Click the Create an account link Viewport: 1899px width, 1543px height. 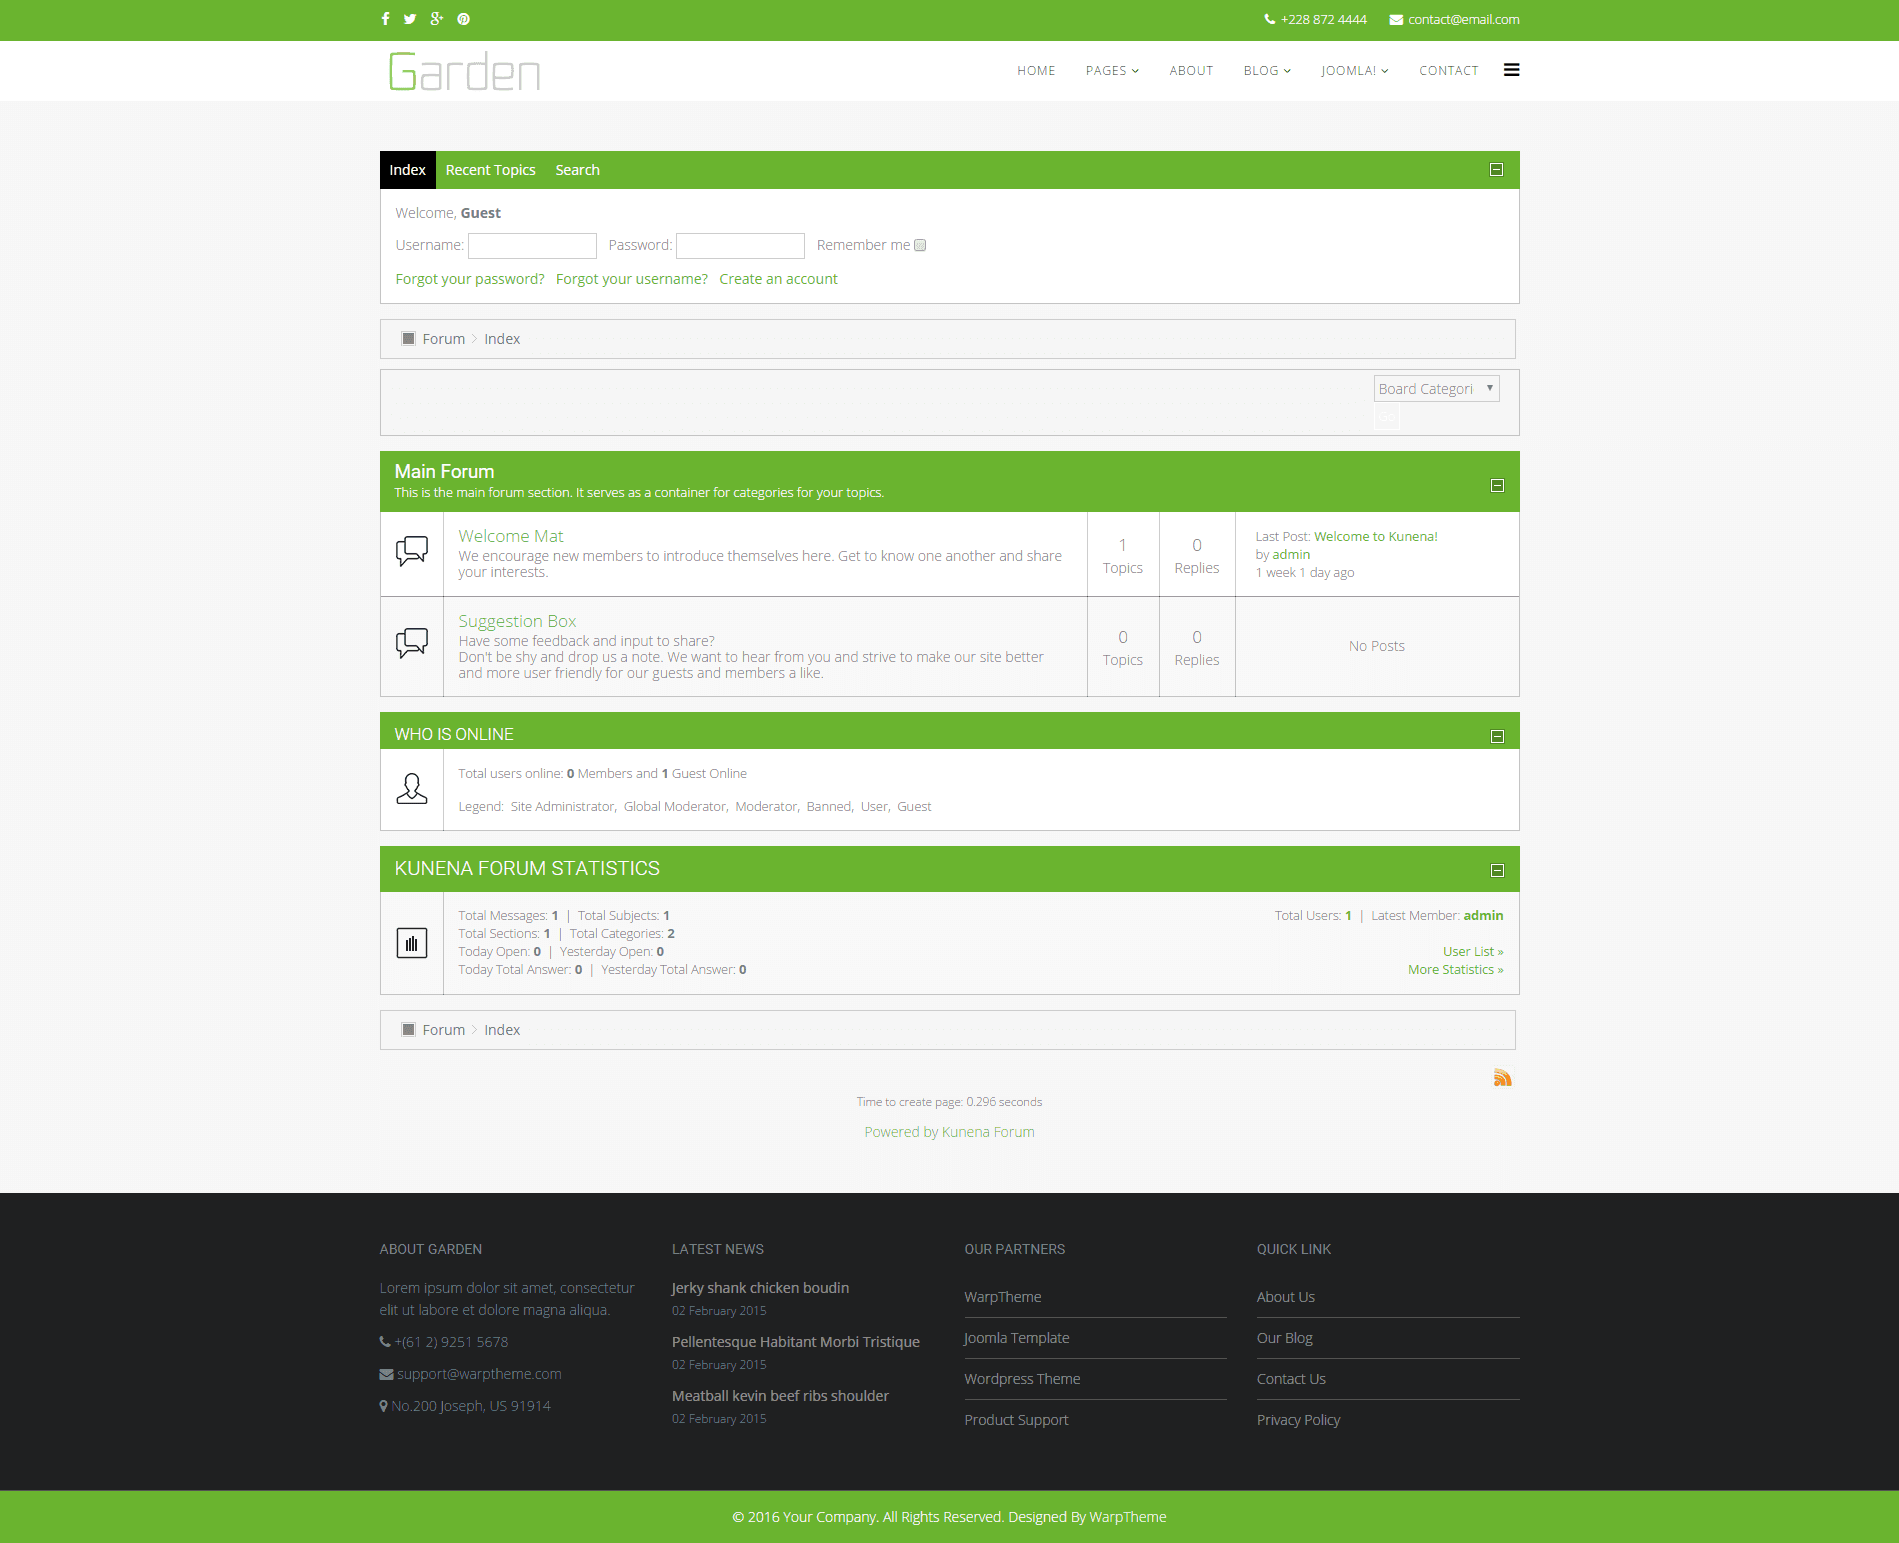click(x=777, y=279)
